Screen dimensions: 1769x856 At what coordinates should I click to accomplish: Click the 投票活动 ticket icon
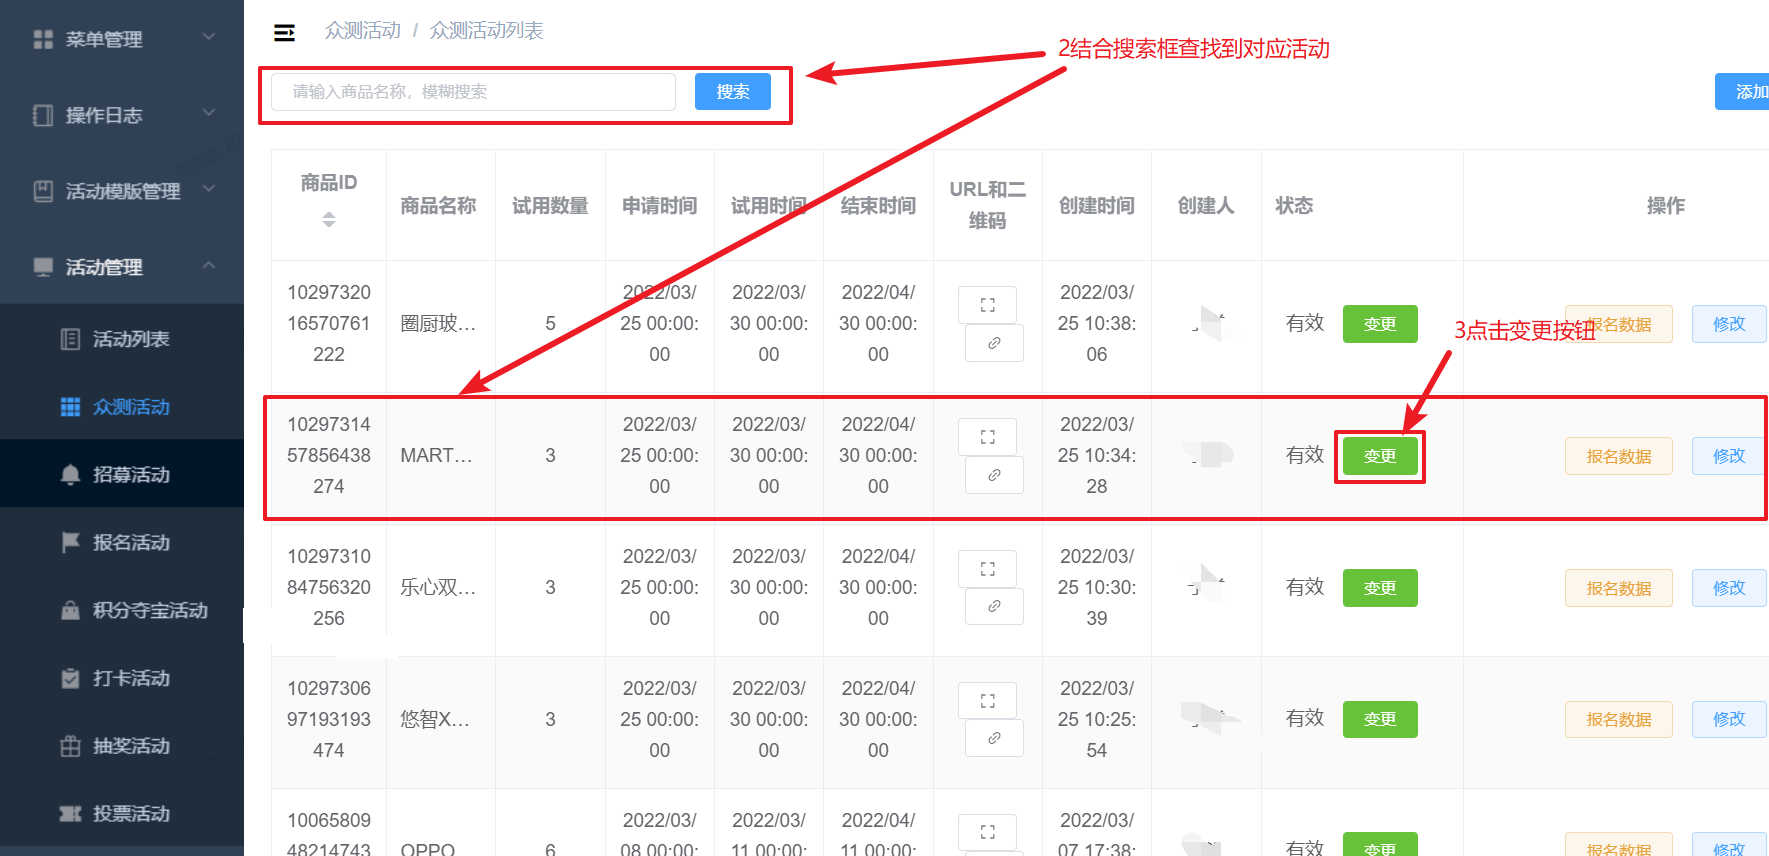[x=70, y=814]
